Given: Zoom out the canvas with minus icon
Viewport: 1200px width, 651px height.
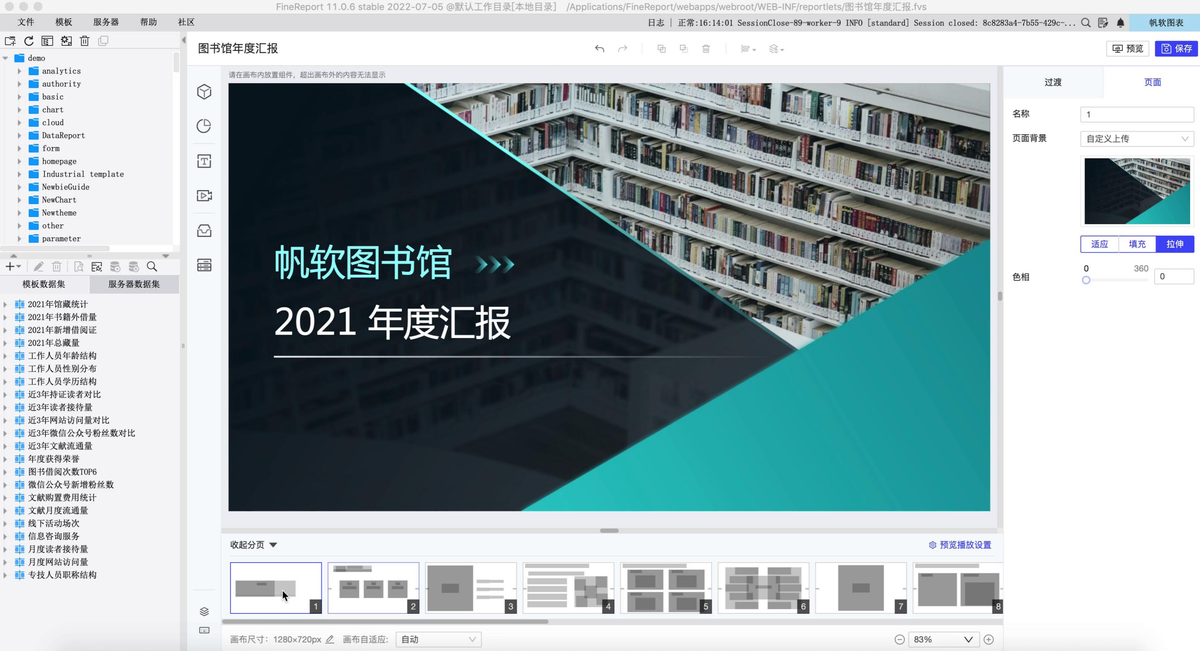Looking at the screenshot, I should coord(899,639).
